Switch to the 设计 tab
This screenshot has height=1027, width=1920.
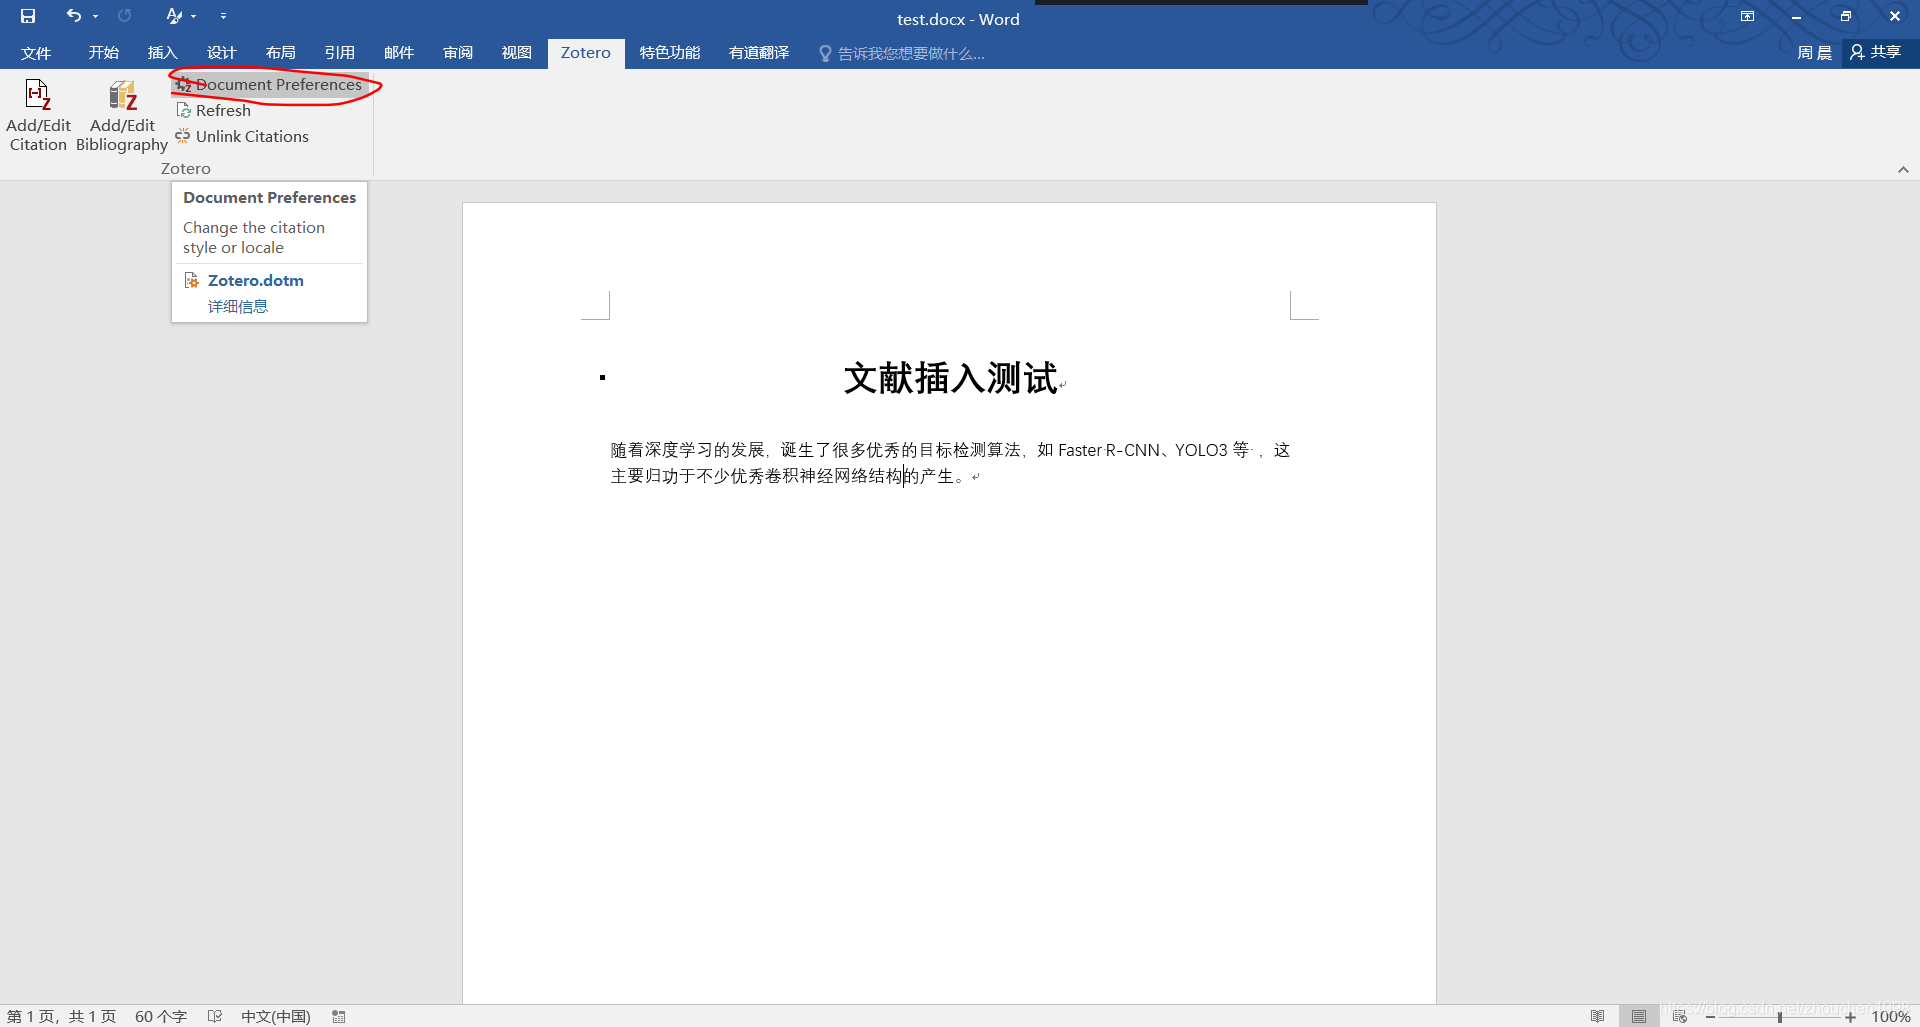(221, 53)
